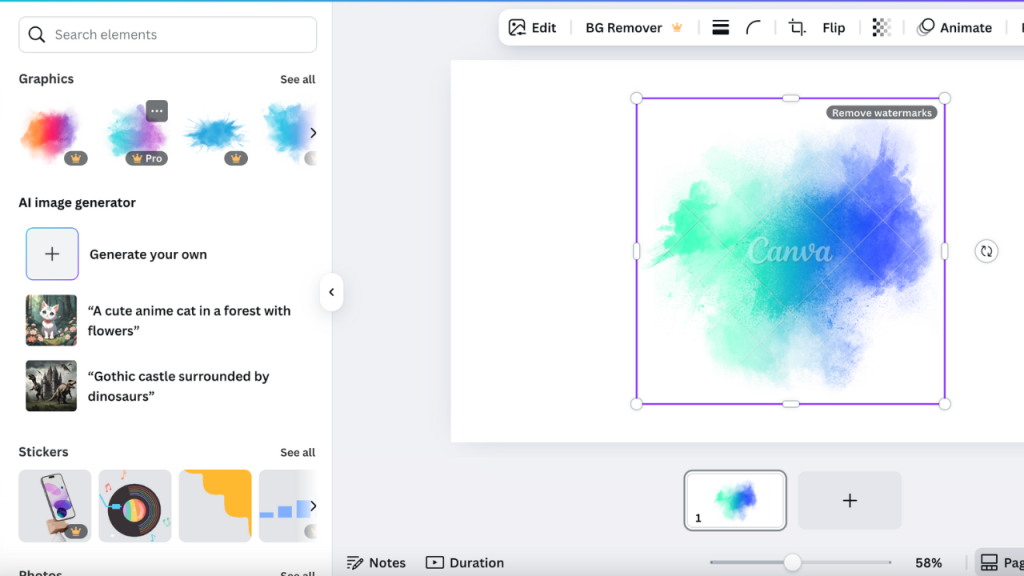This screenshot has height=576, width=1024.
Task: Select the spiky blue splash graphic
Action: click(x=216, y=133)
